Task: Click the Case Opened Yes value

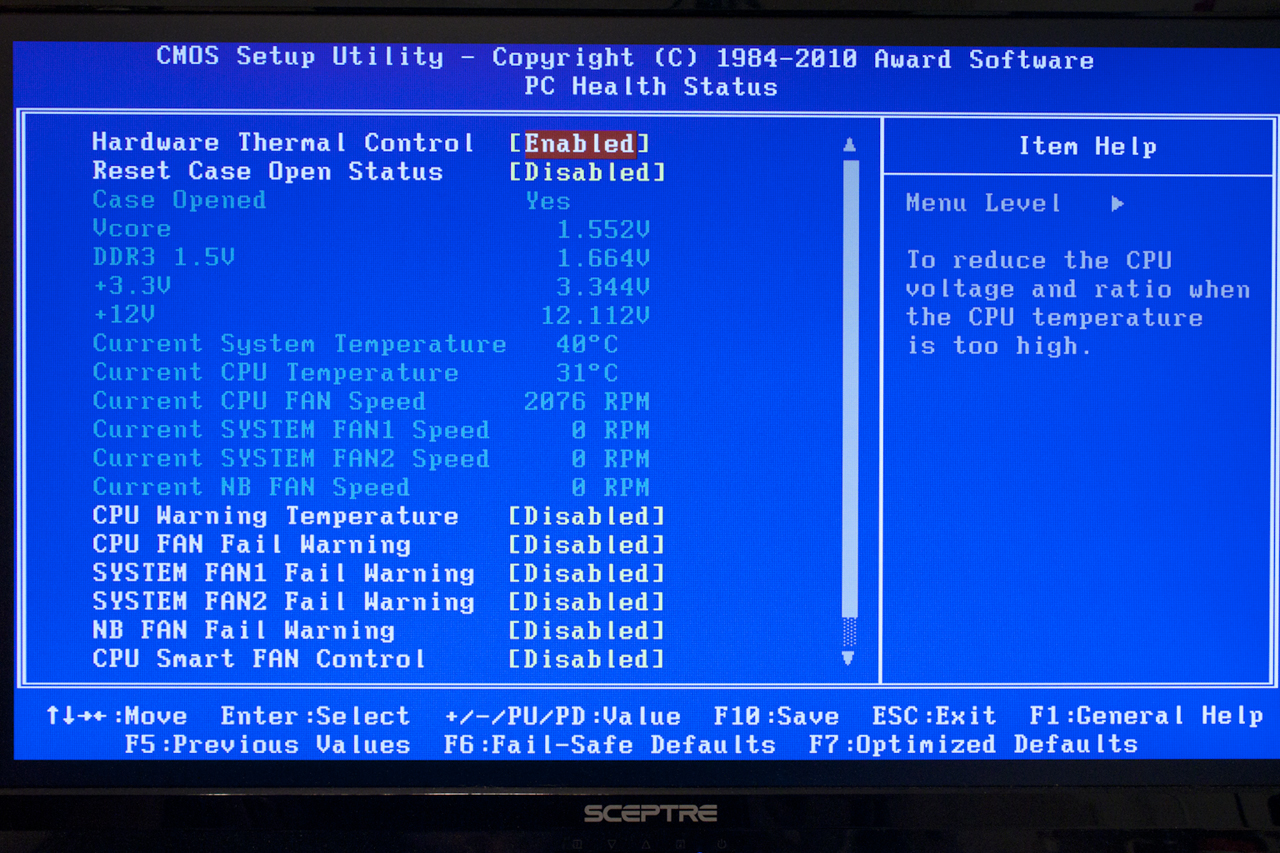Action: point(548,201)
